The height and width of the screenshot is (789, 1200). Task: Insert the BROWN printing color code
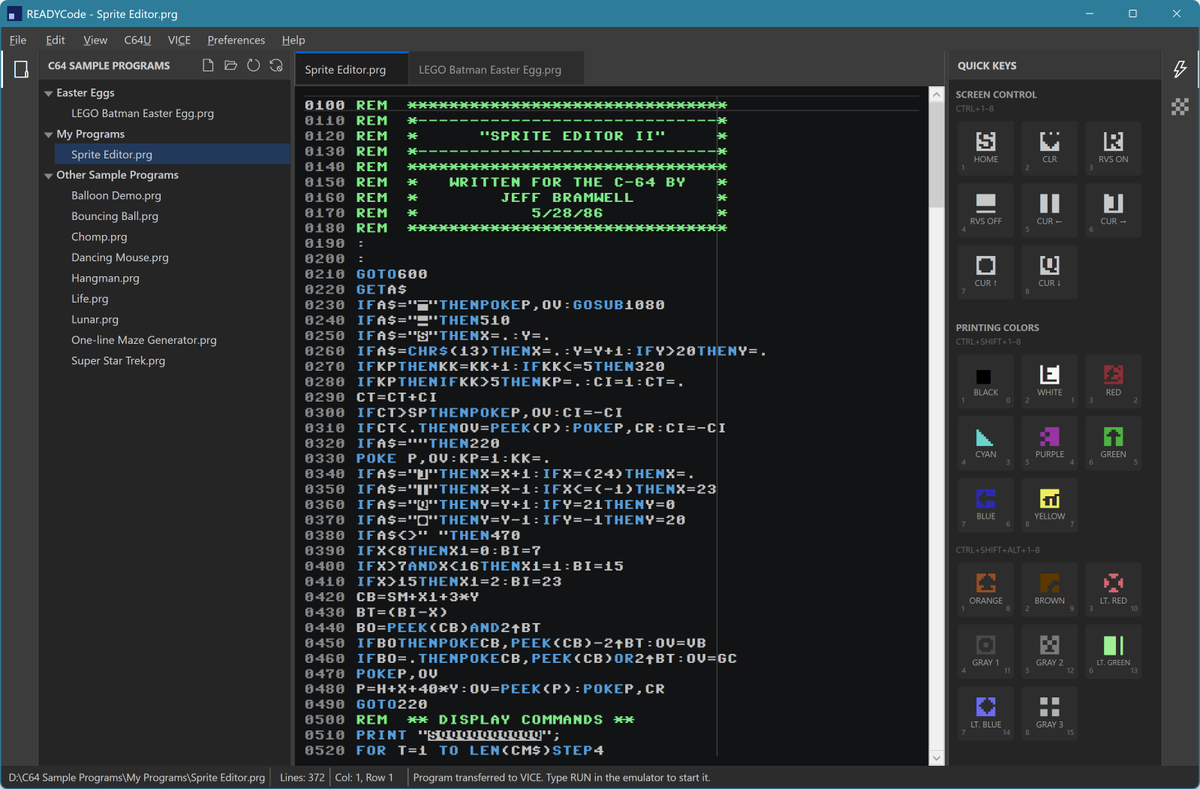(x=1050, y=590)
